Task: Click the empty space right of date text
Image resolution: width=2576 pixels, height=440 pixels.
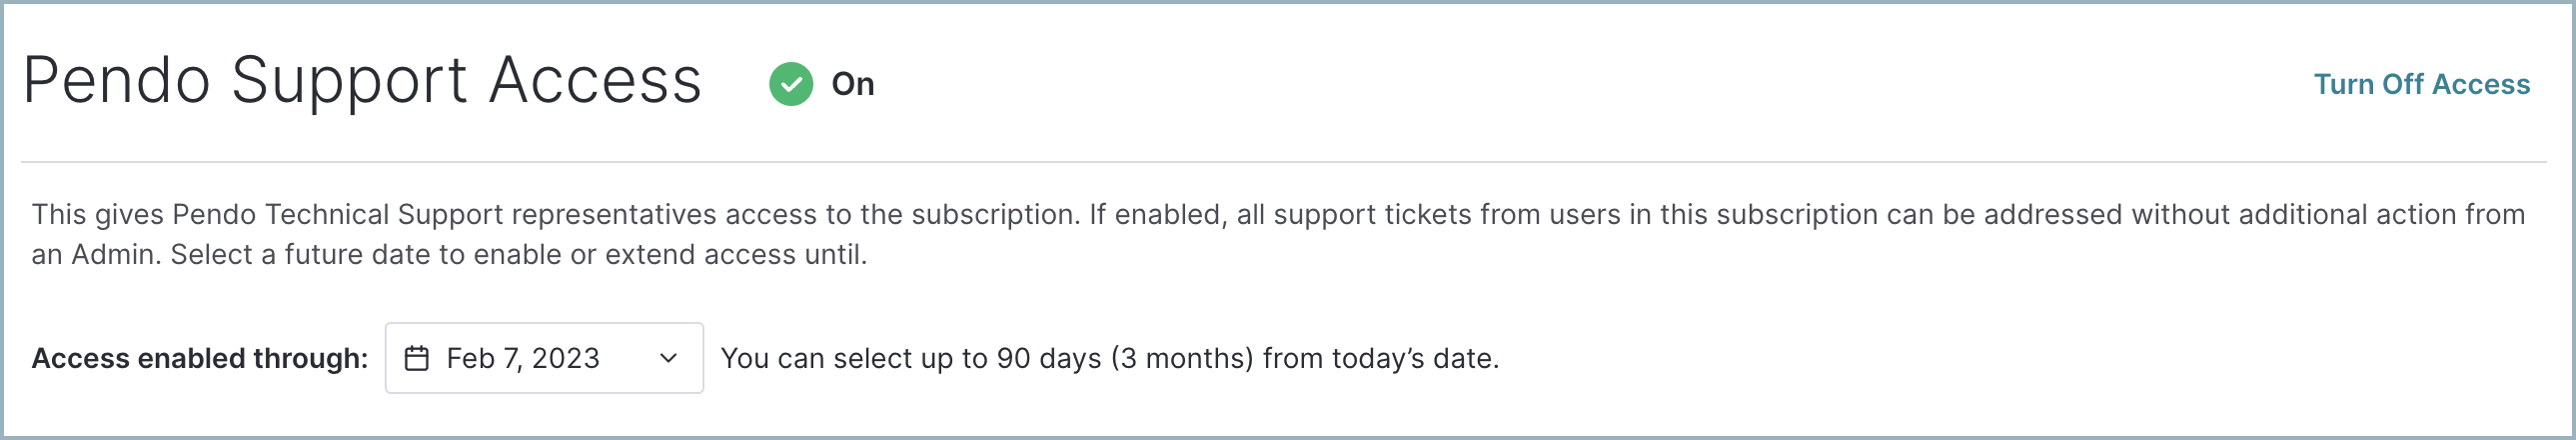Action: [x=628, y=358]
